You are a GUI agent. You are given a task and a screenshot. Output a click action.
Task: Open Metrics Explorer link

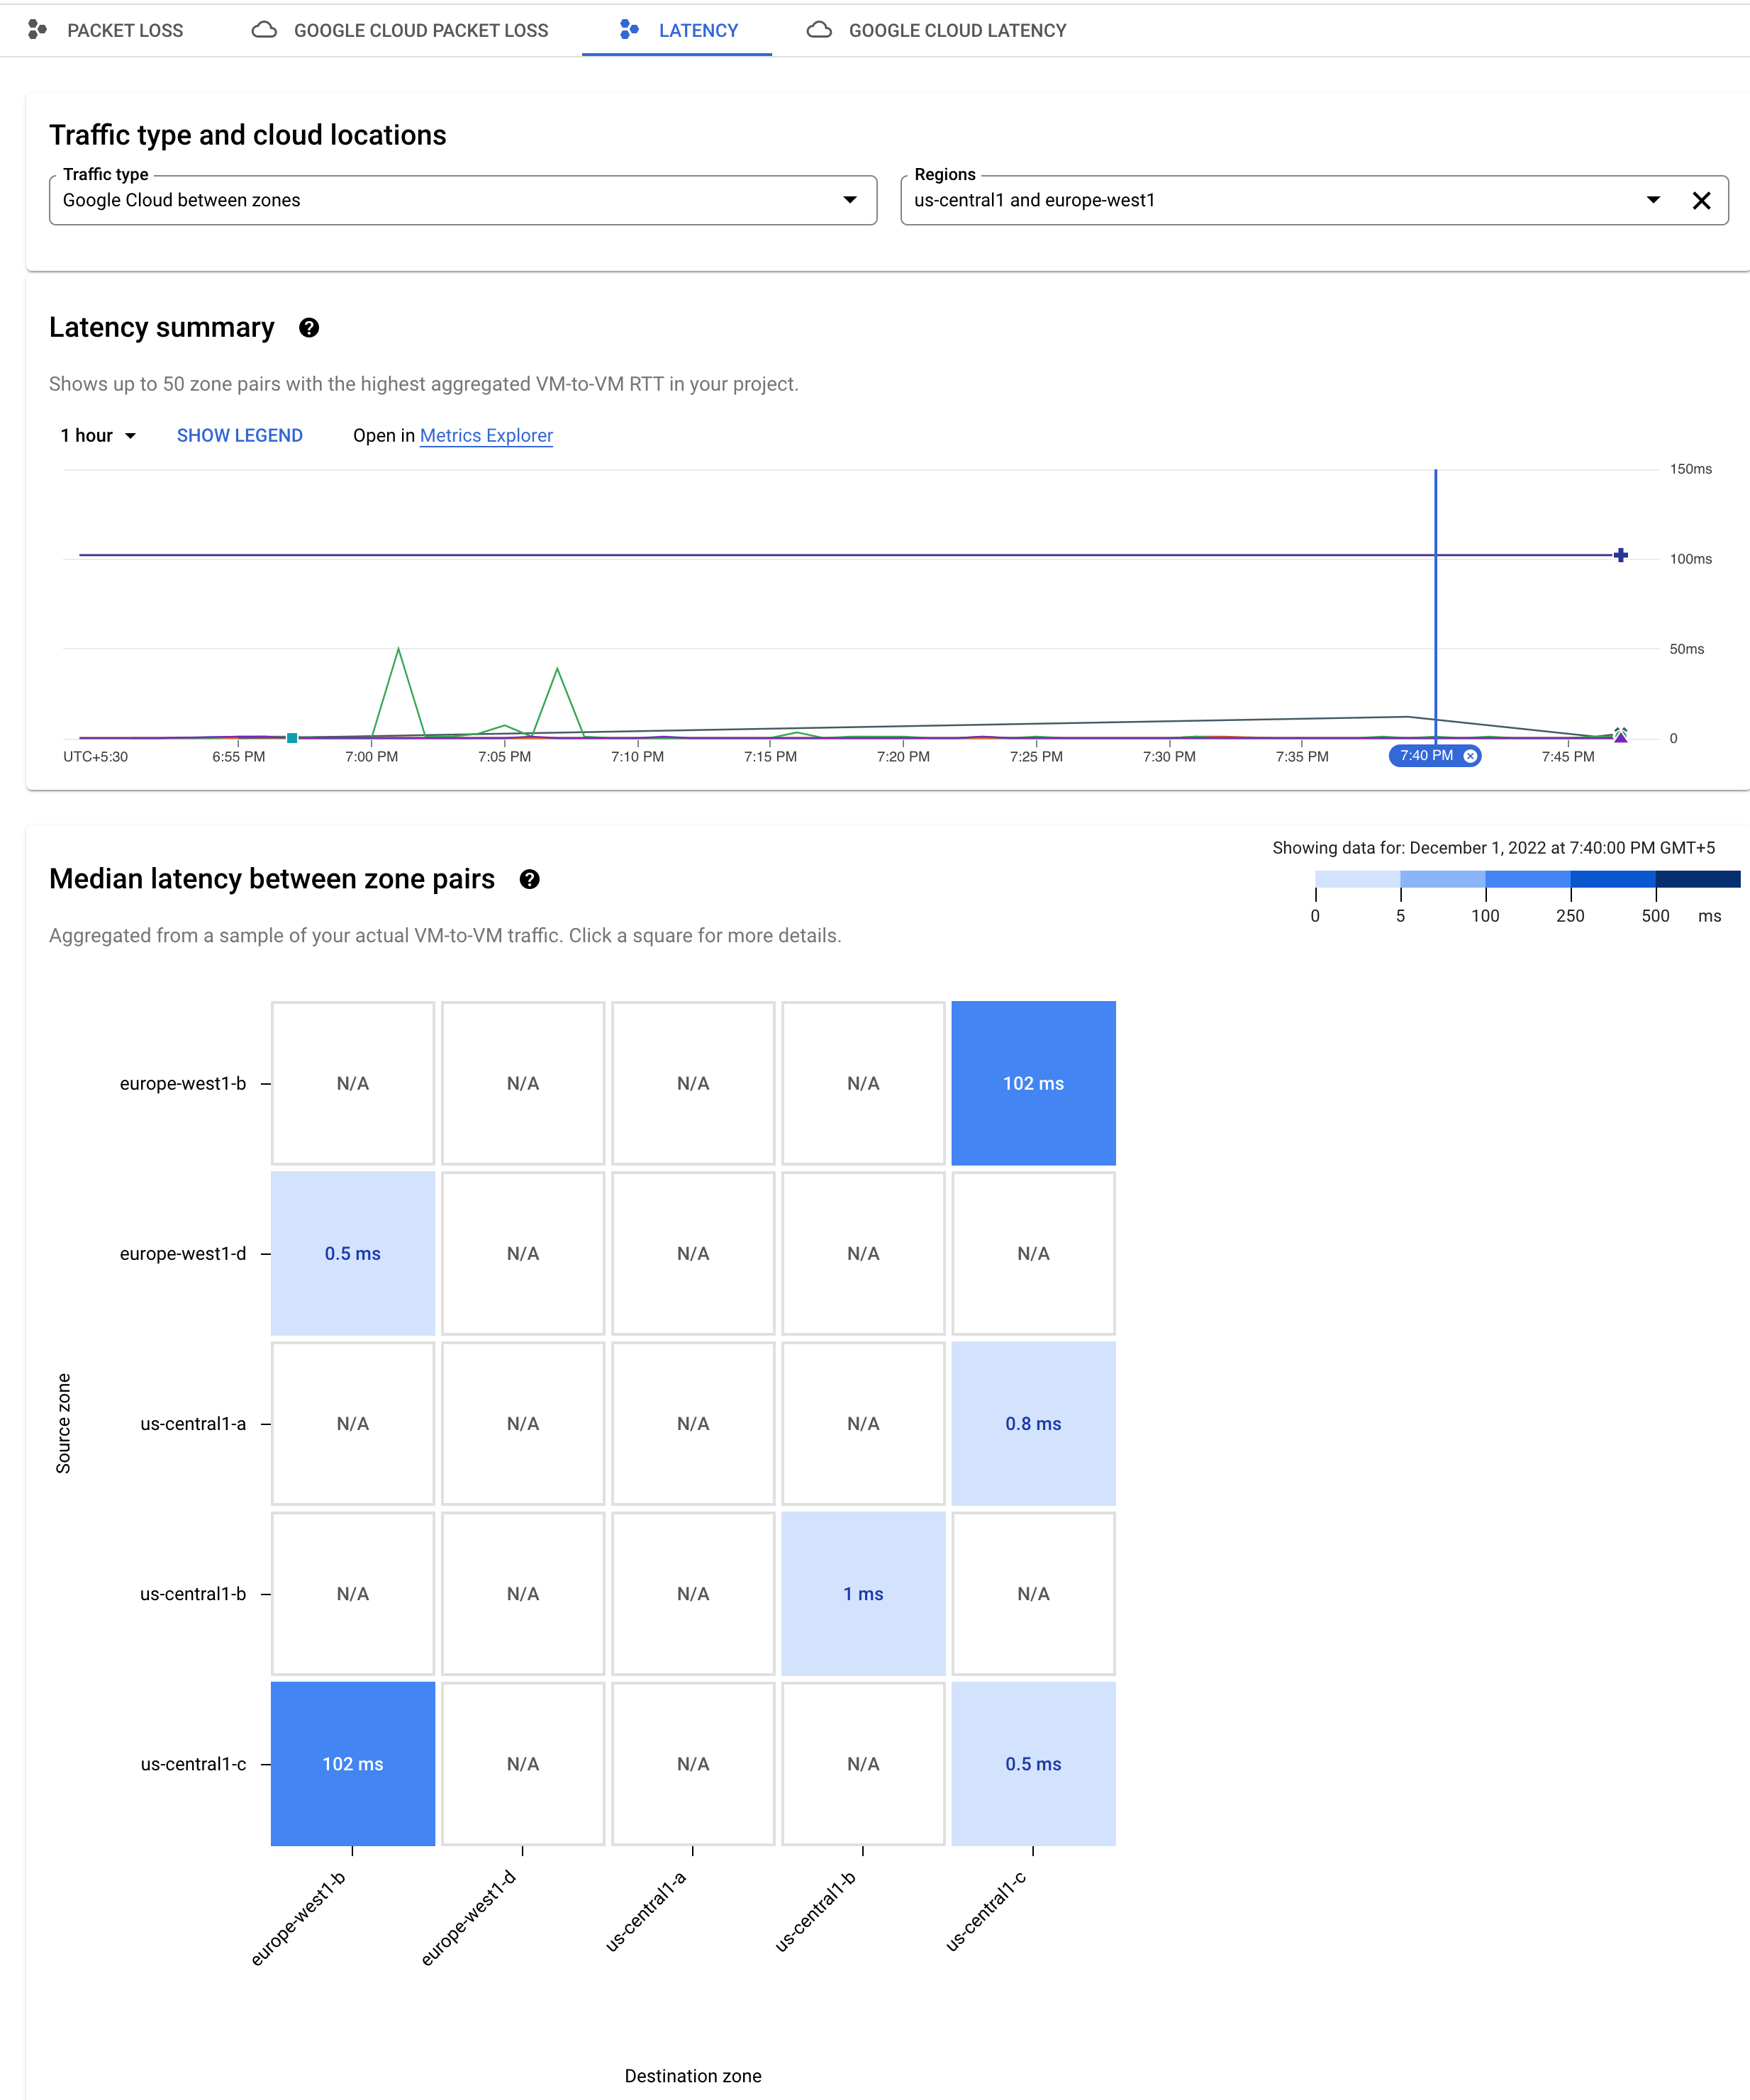(x=486, y=436)
